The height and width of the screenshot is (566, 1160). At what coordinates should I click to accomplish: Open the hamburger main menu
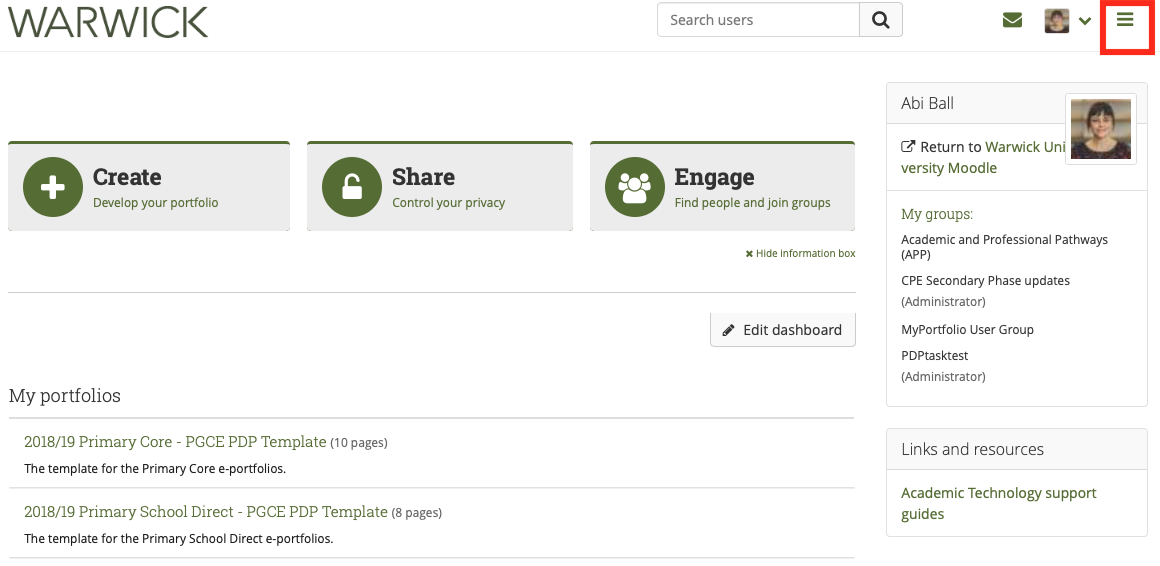pos(1126,21)
